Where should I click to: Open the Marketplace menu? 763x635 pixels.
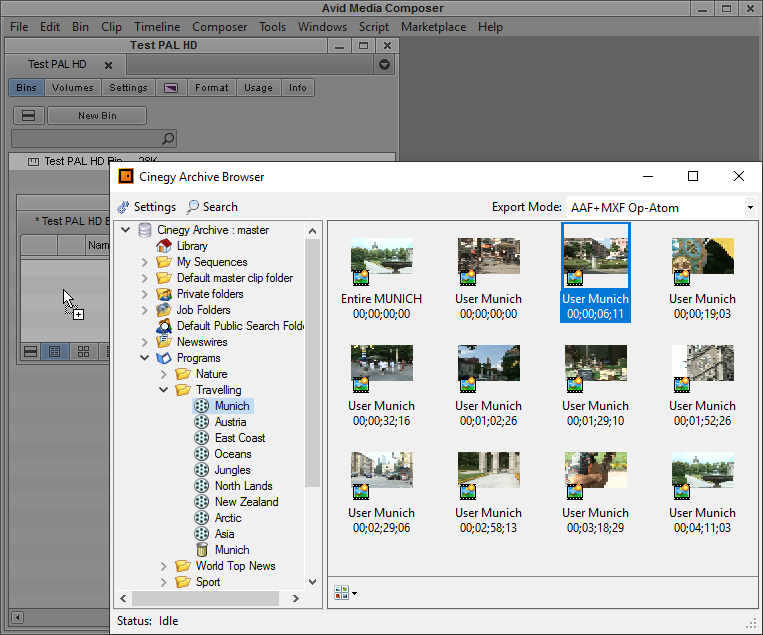click(433, 27)
